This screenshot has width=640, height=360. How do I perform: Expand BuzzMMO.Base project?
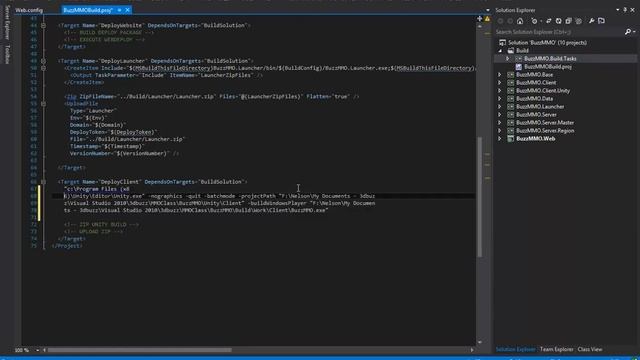point(500,75)
